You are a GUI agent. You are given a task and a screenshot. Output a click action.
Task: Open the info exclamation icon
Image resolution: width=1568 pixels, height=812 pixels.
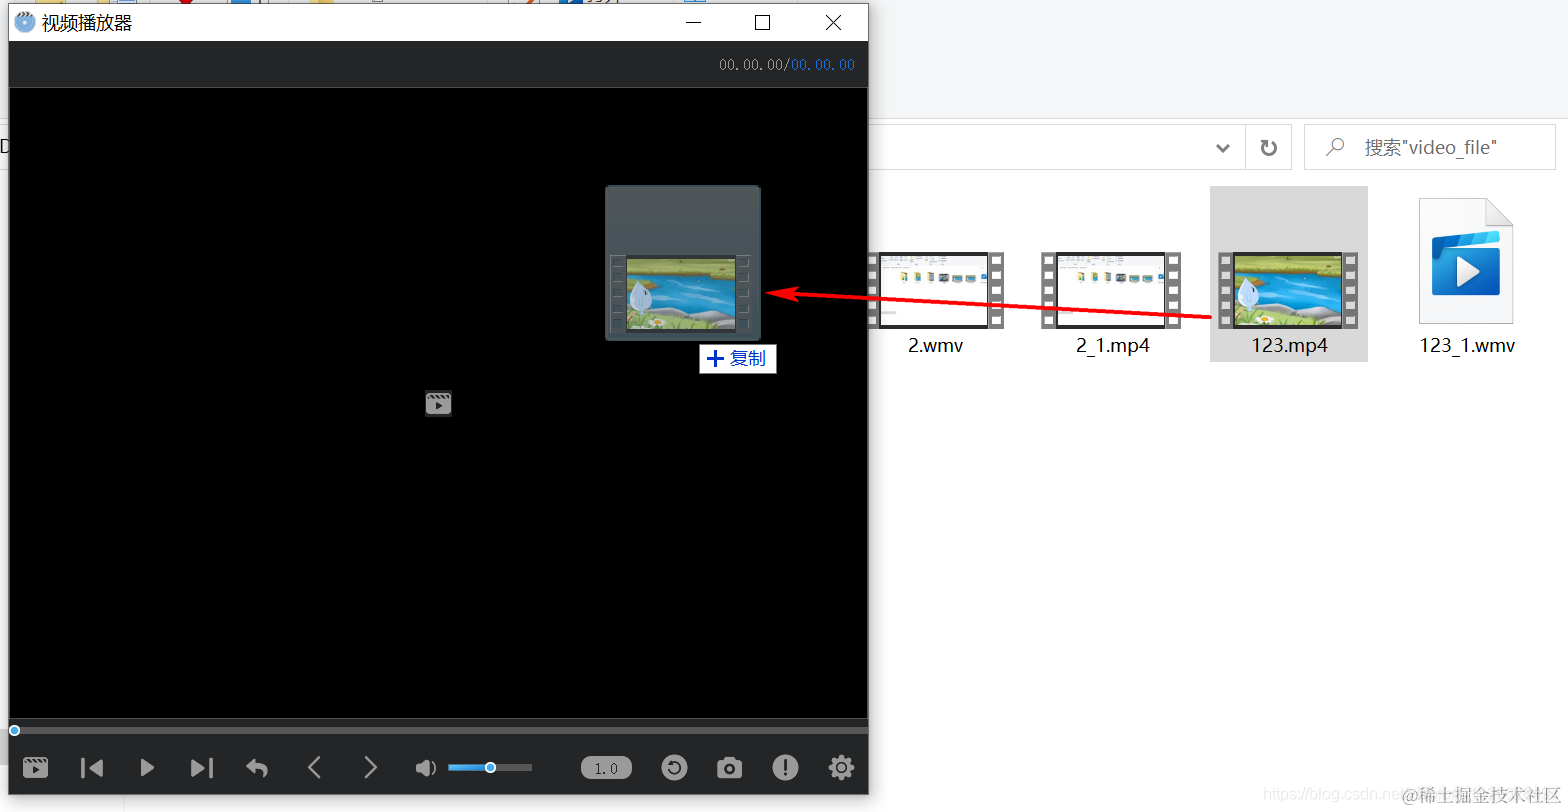pos(785,767)
